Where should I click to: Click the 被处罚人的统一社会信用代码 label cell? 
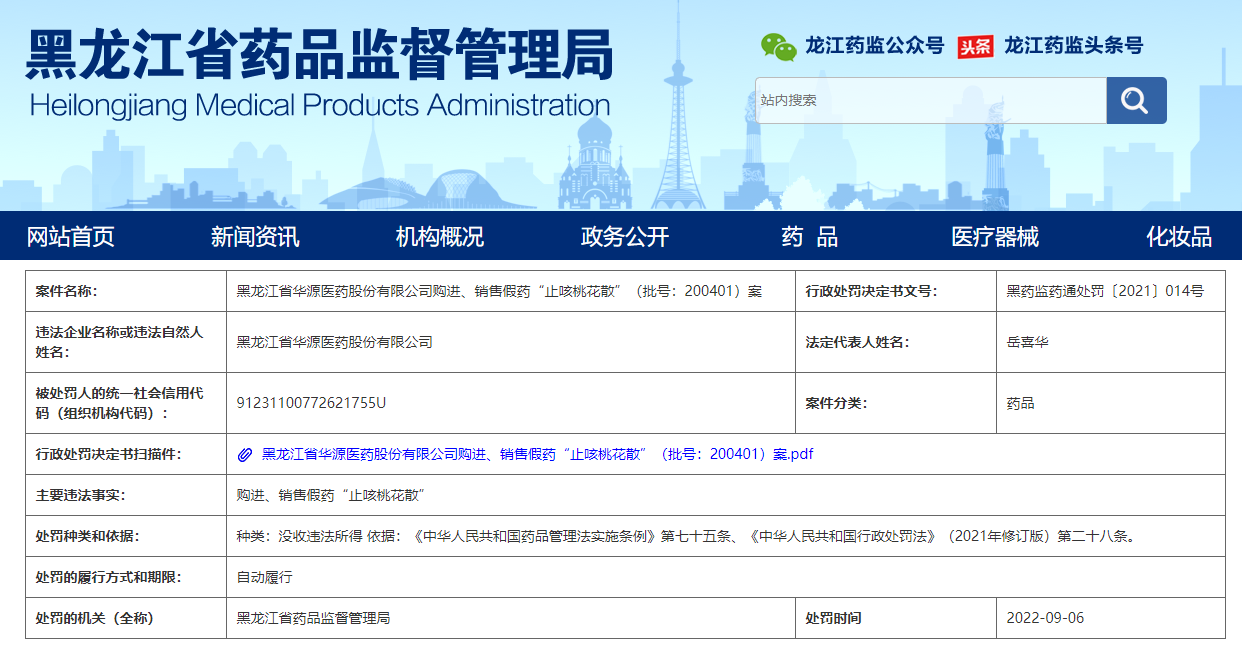tap(126, 403)
